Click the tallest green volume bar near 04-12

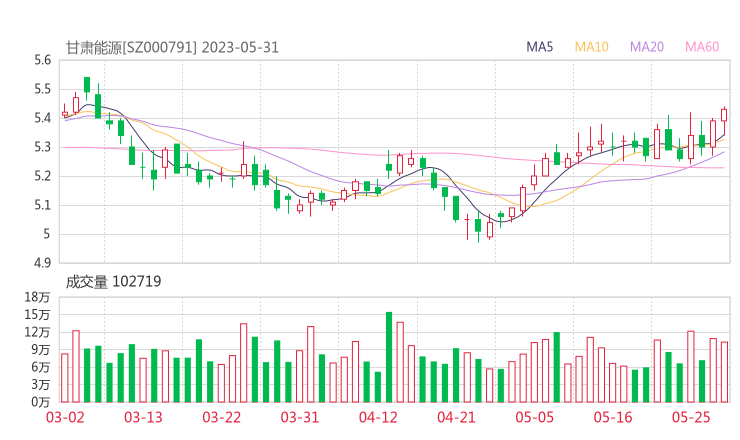[x=389, y=357]
